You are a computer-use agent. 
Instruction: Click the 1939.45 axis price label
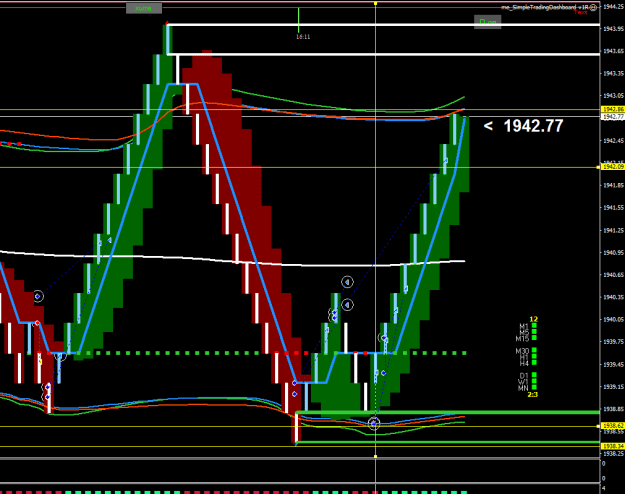pyautogui.click(x=613, y=364)
